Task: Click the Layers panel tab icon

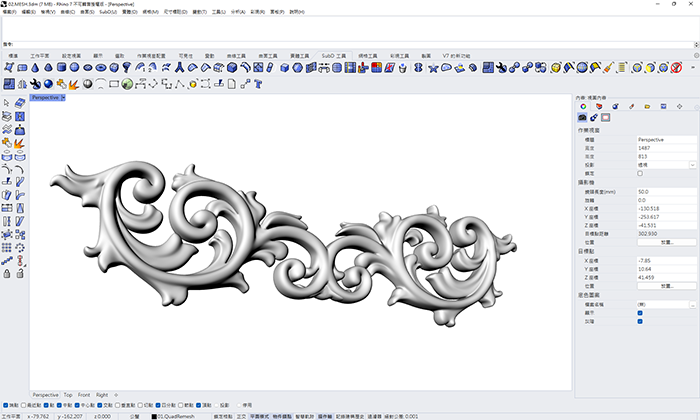Action: 599,105
